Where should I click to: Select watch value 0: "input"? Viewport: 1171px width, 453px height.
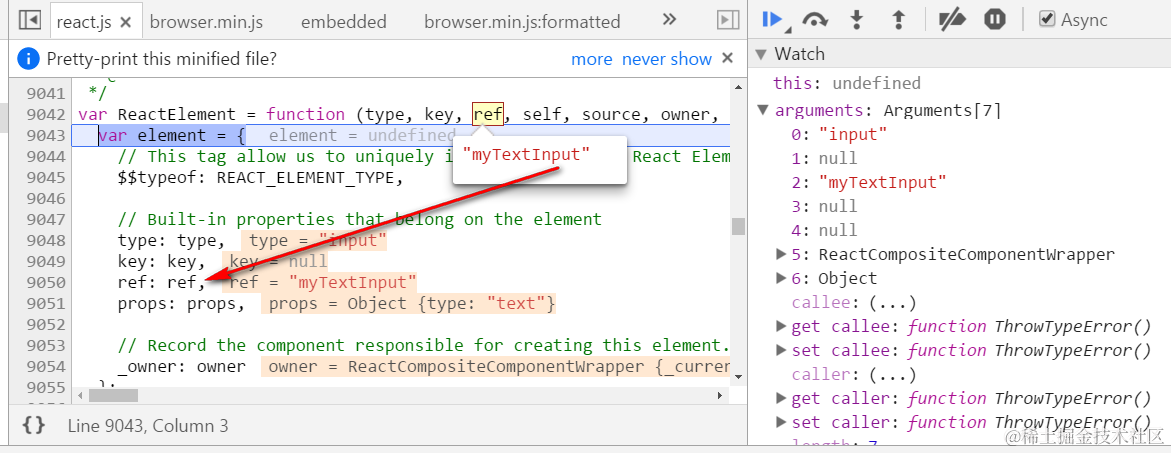pos(839,134)
